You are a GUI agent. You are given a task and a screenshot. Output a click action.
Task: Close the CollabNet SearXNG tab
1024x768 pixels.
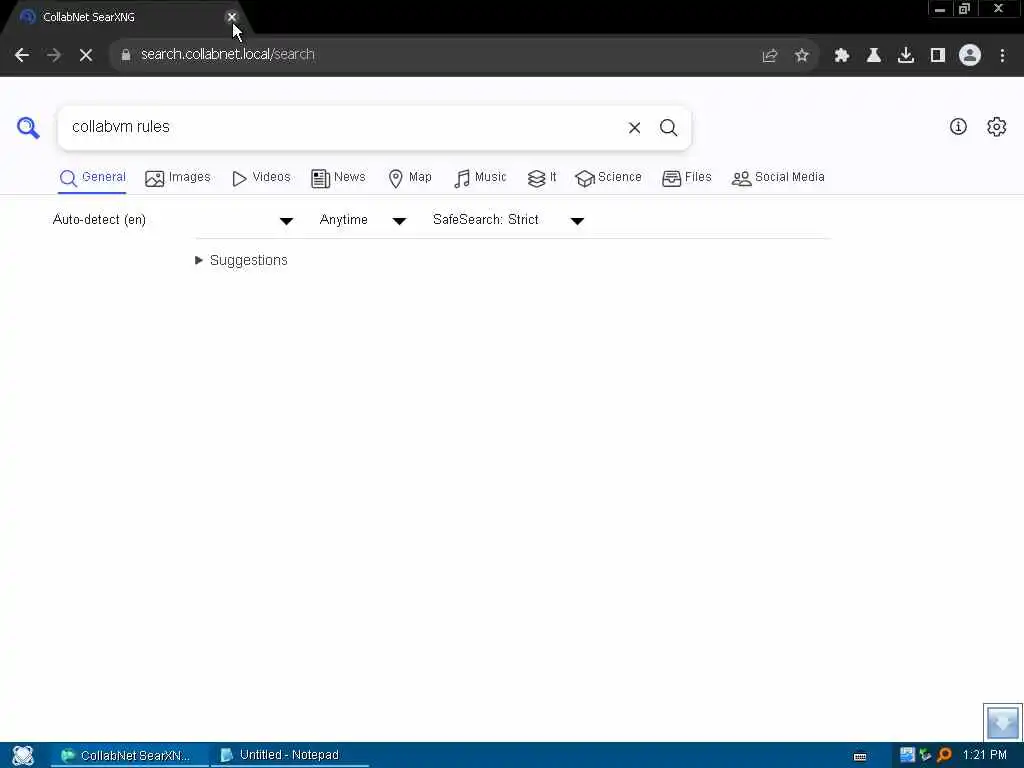pyautogui.click(x=231, y=17)
